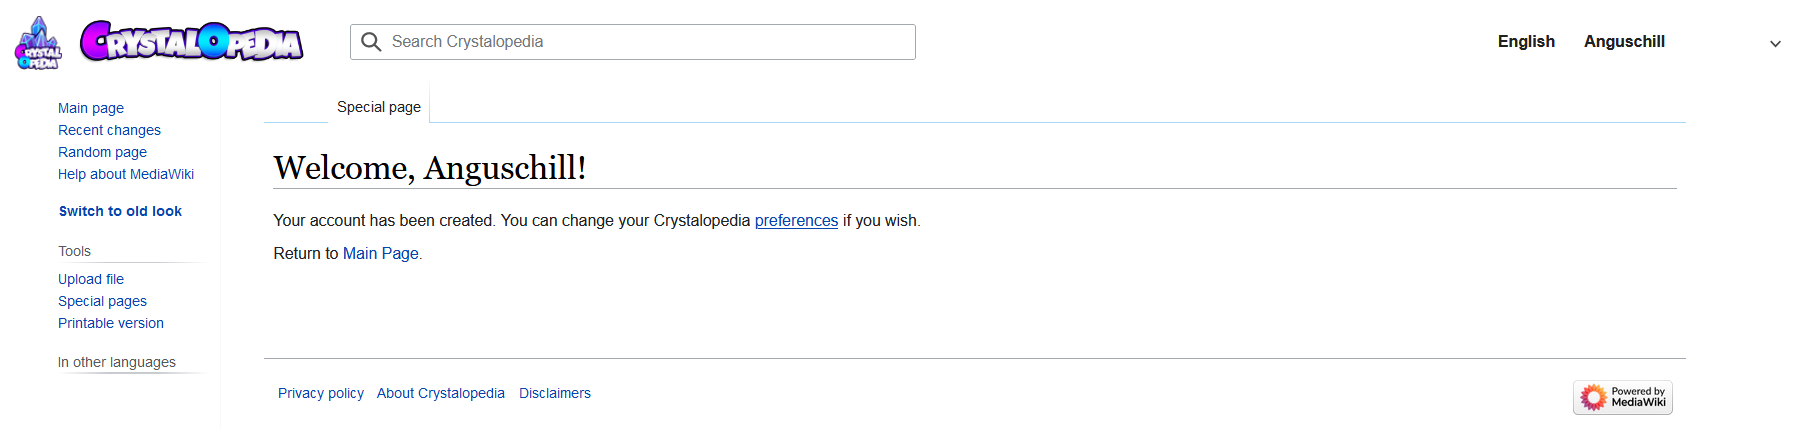Switch to old look
The image size is (1814, 442).
coord(120,211)
